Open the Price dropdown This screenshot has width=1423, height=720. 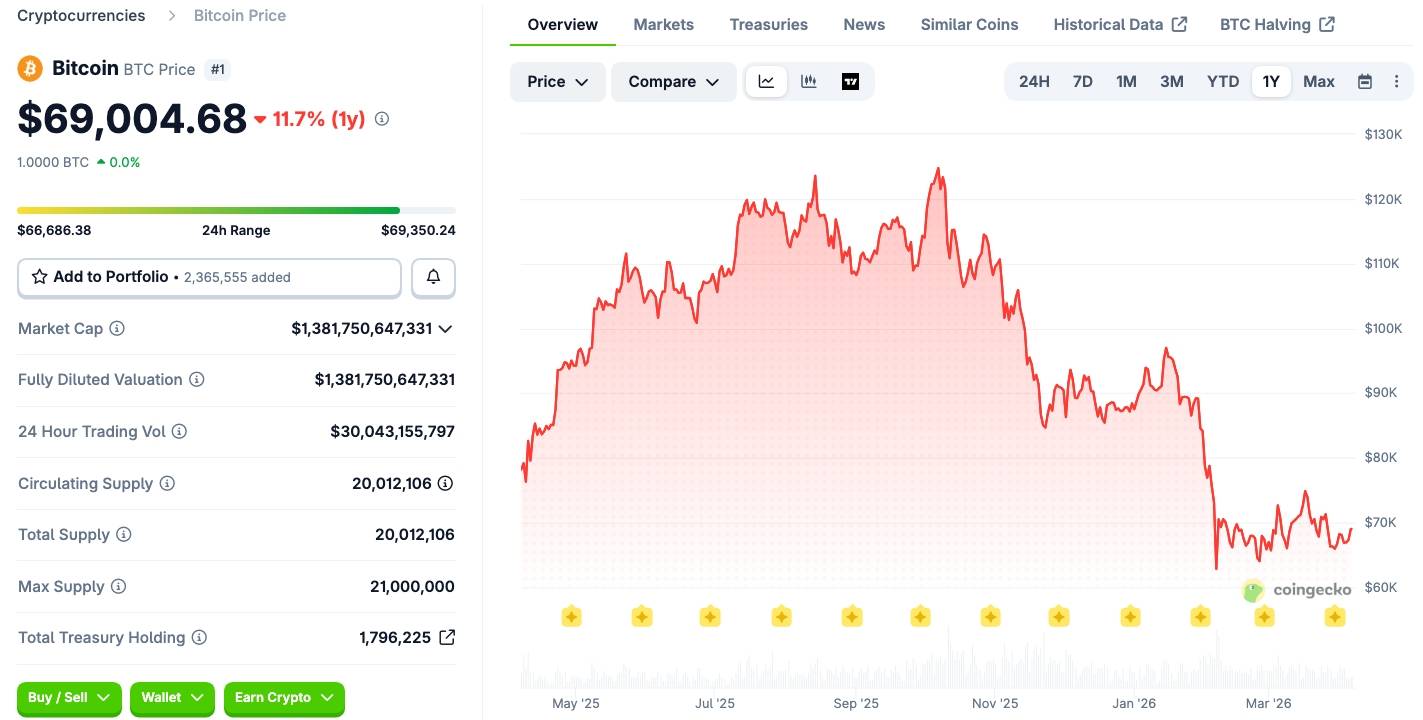[557, 81]
